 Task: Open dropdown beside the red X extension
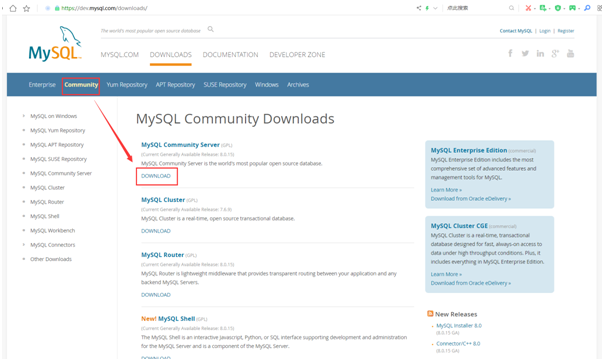(535, 8)
